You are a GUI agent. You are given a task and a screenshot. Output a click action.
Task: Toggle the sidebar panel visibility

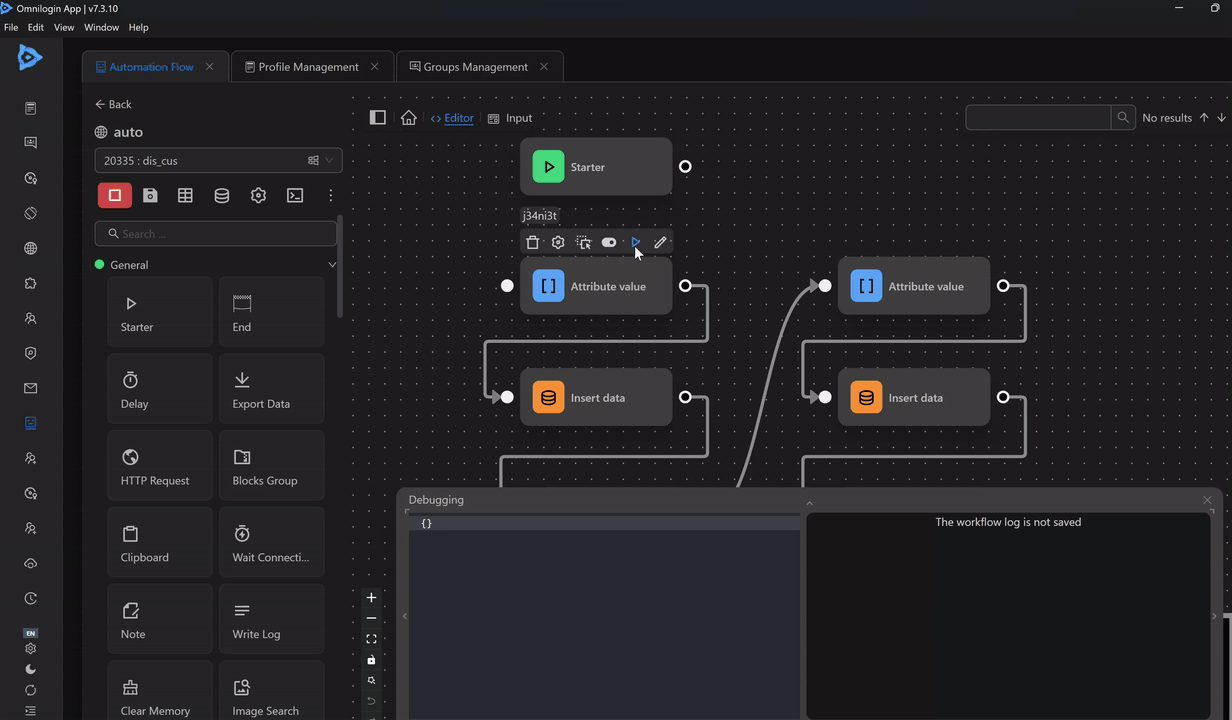[x=378, y=118]
